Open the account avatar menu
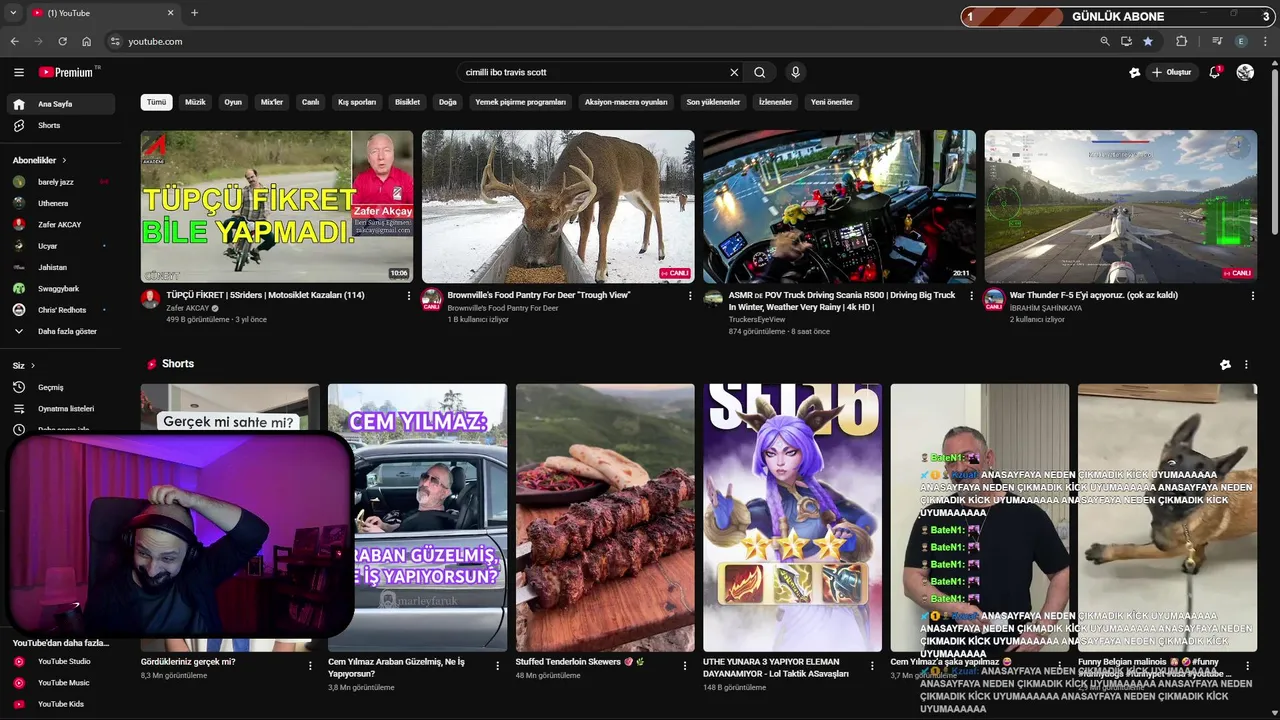 (1245, 72)
